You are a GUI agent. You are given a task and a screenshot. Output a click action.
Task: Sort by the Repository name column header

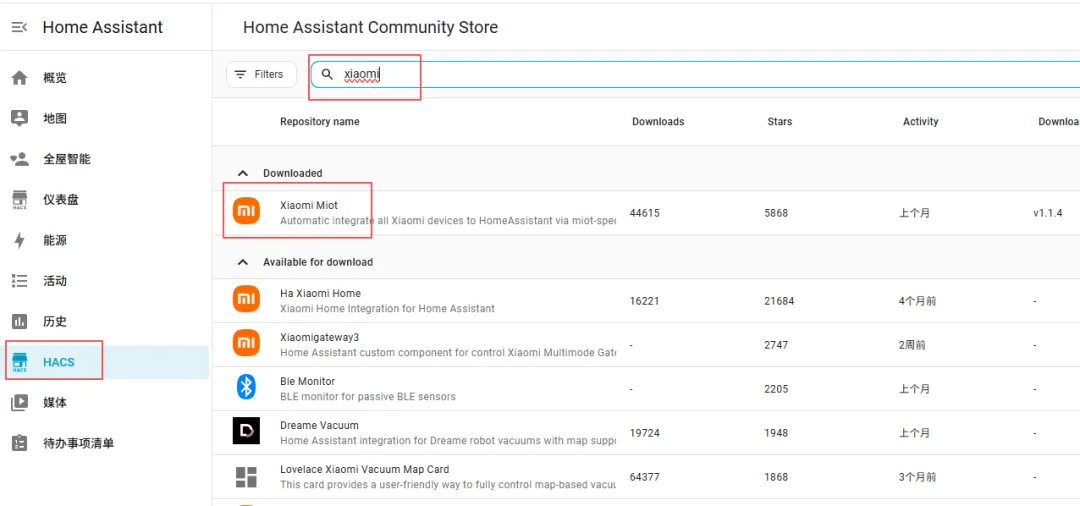320,122
